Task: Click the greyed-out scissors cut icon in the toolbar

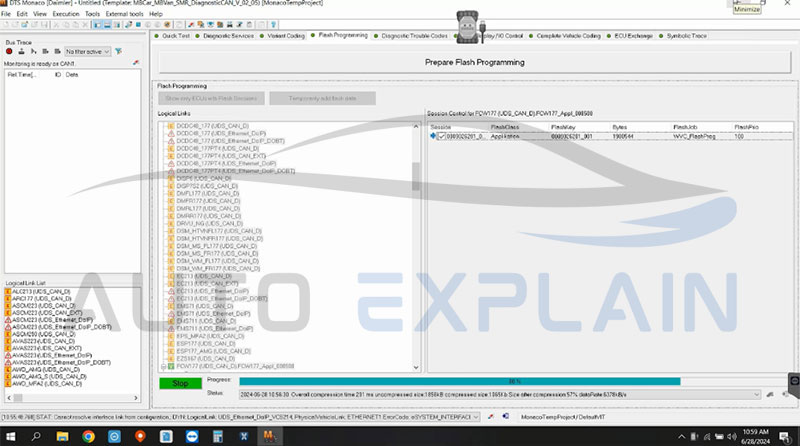Action: 56,24
